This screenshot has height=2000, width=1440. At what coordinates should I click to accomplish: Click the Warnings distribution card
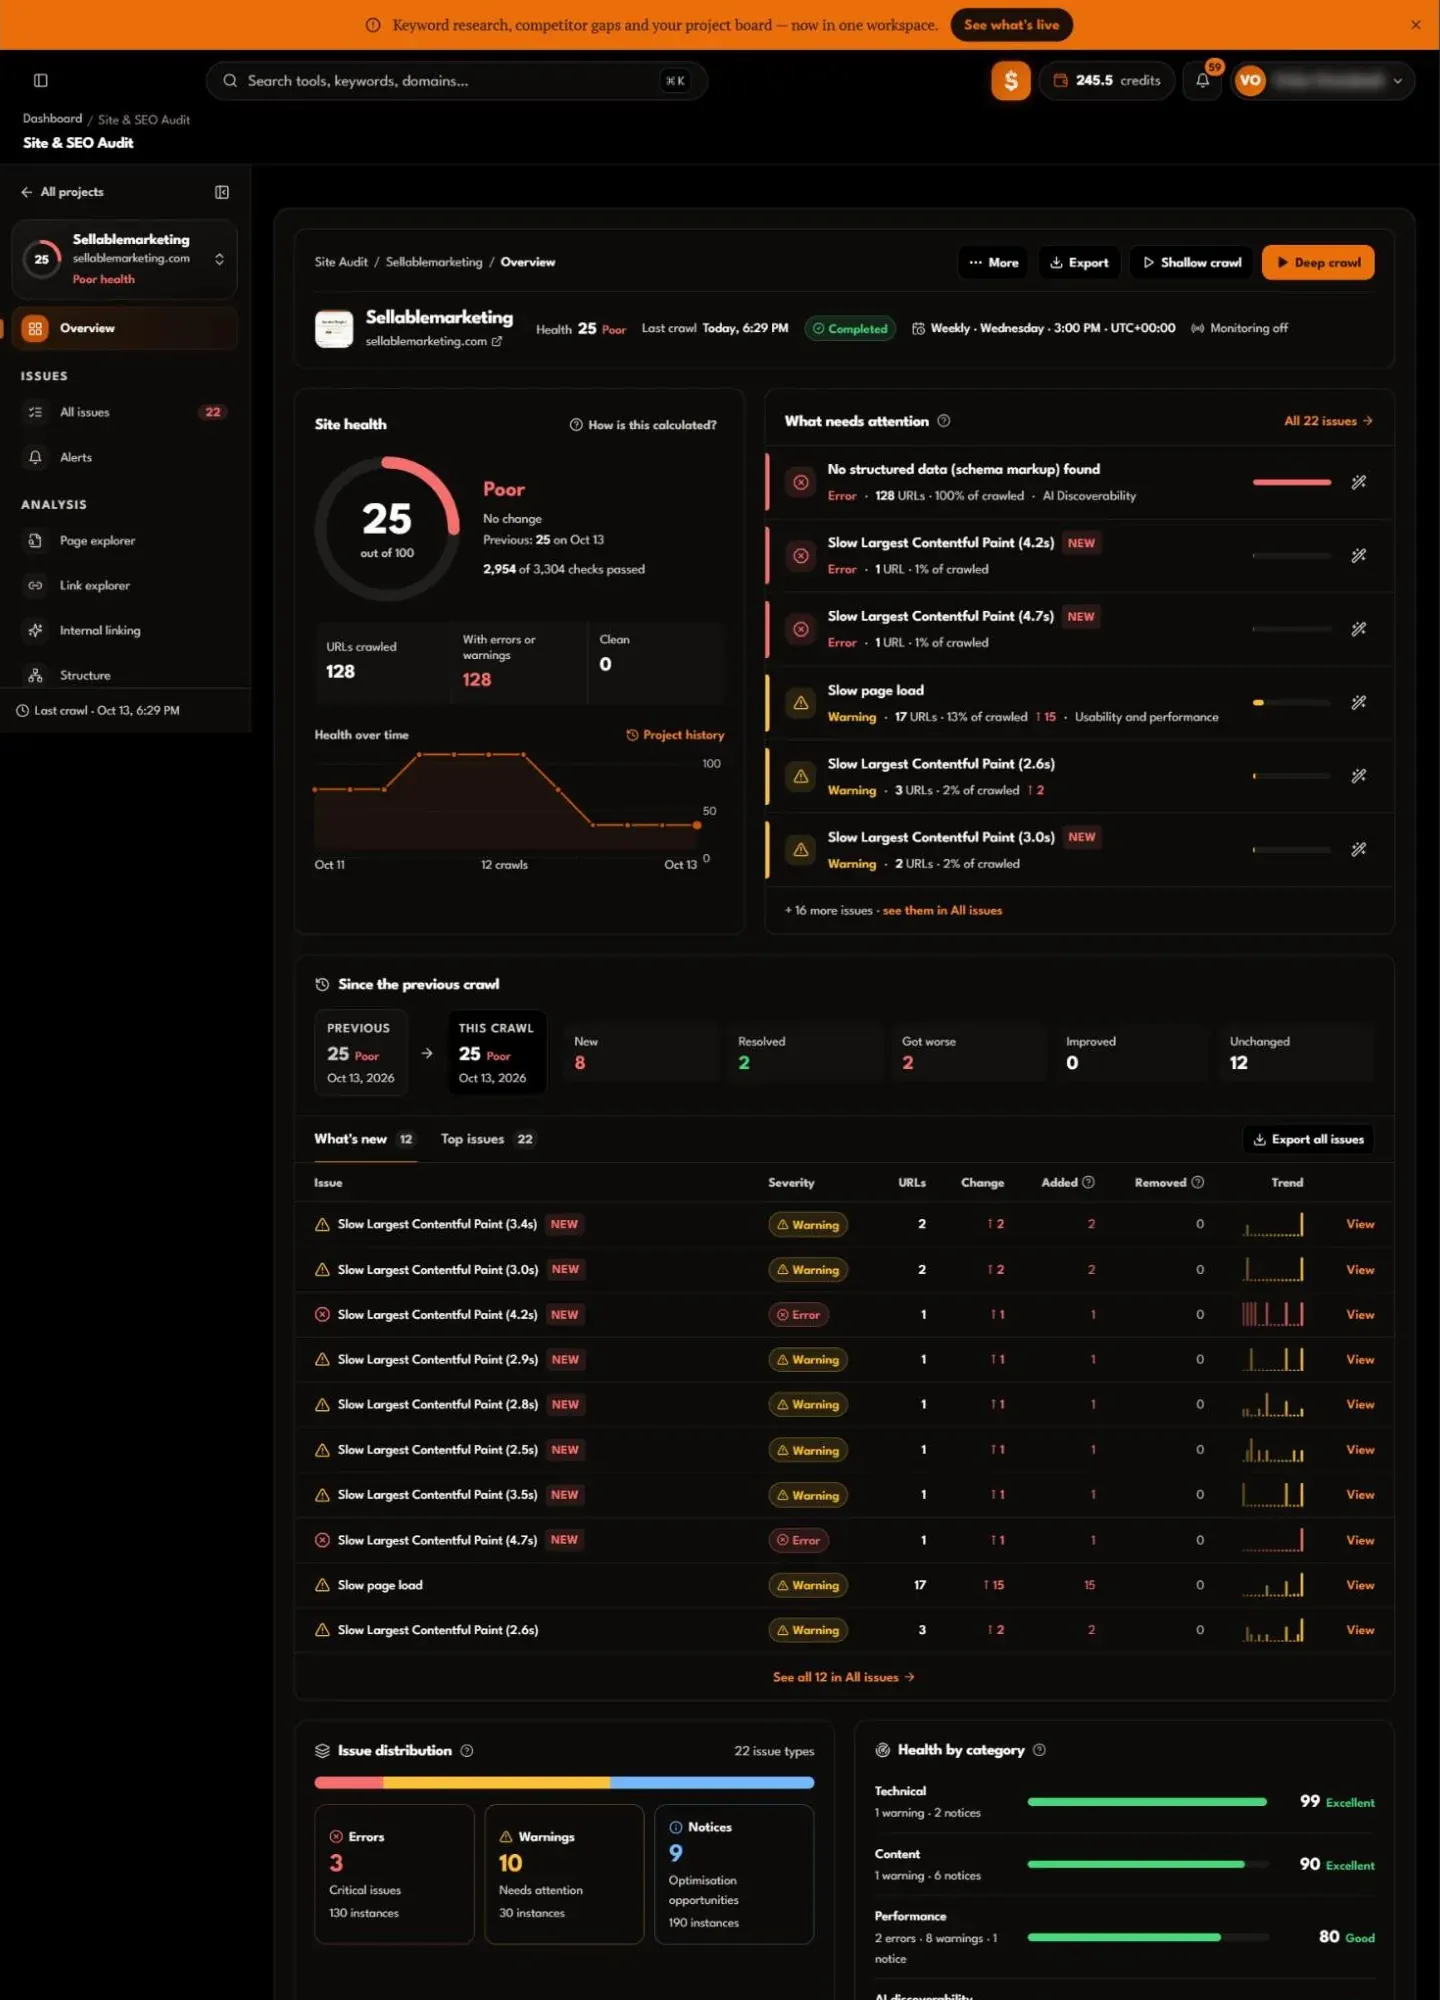564,1874
